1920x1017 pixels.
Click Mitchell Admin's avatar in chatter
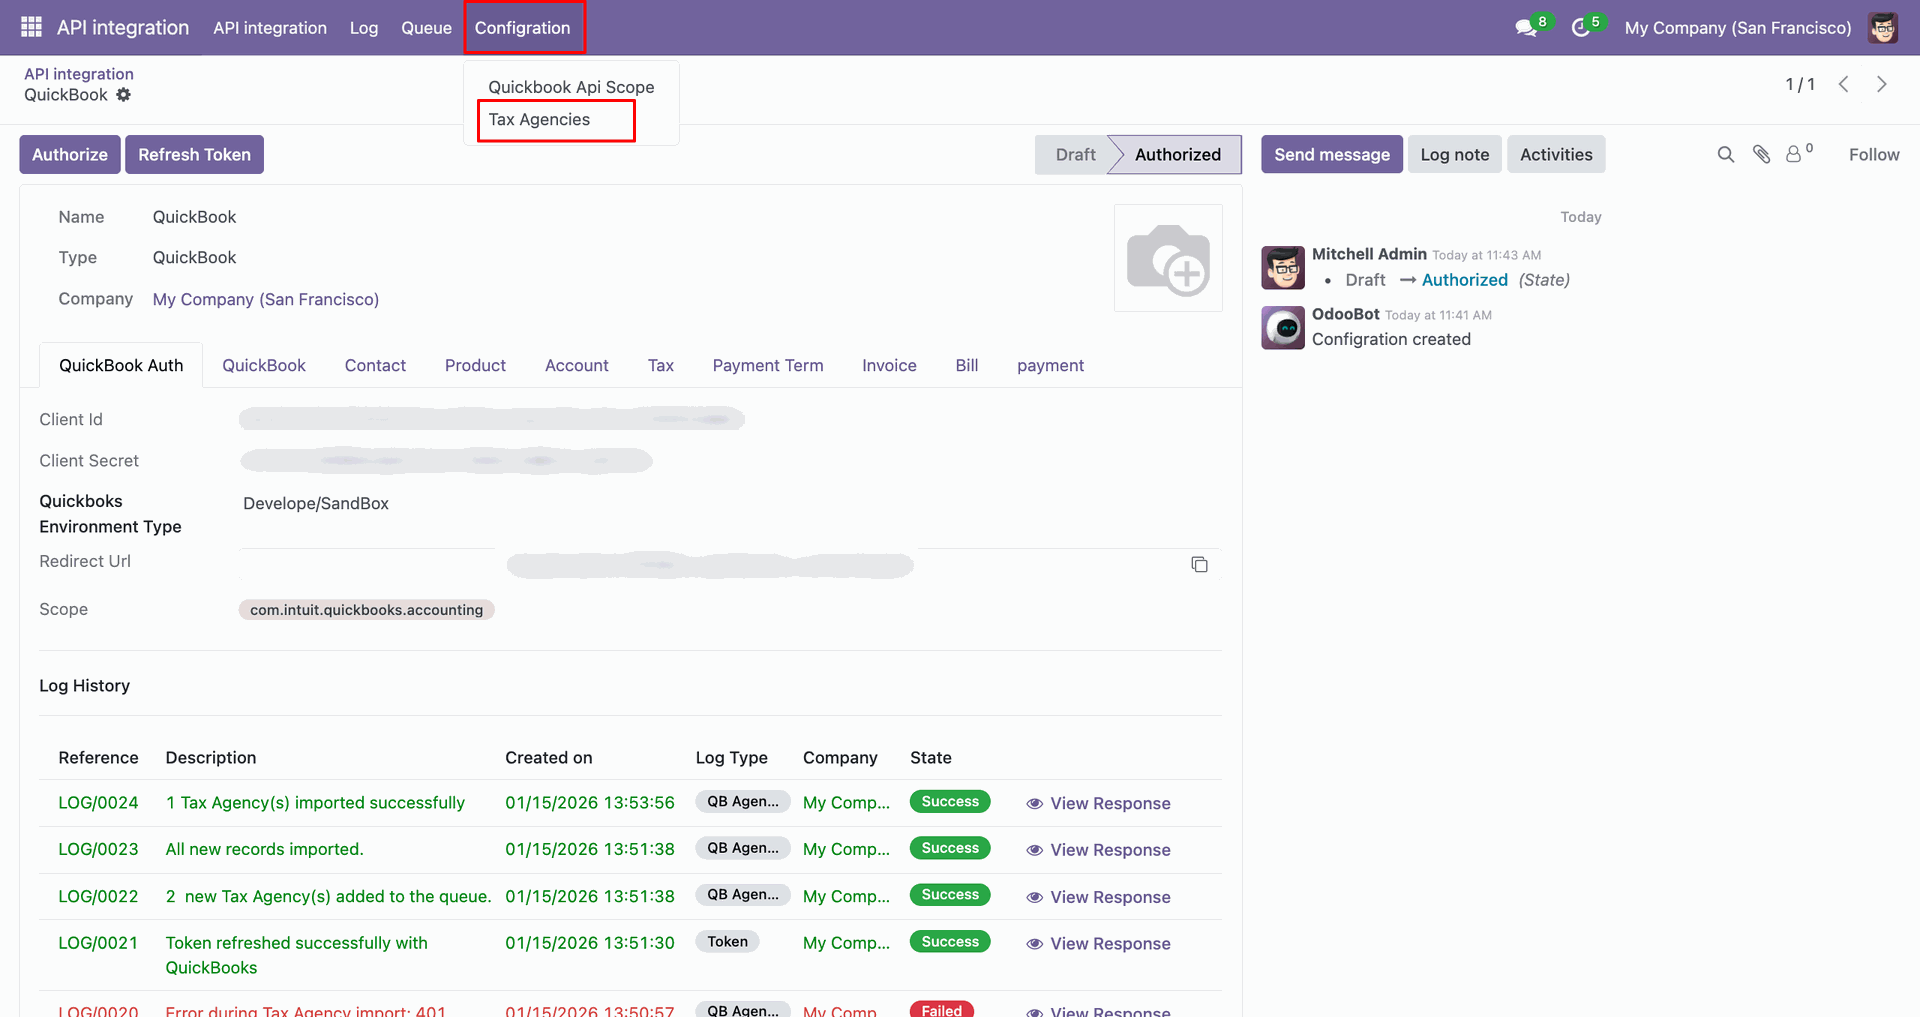tap(1283, 267)
